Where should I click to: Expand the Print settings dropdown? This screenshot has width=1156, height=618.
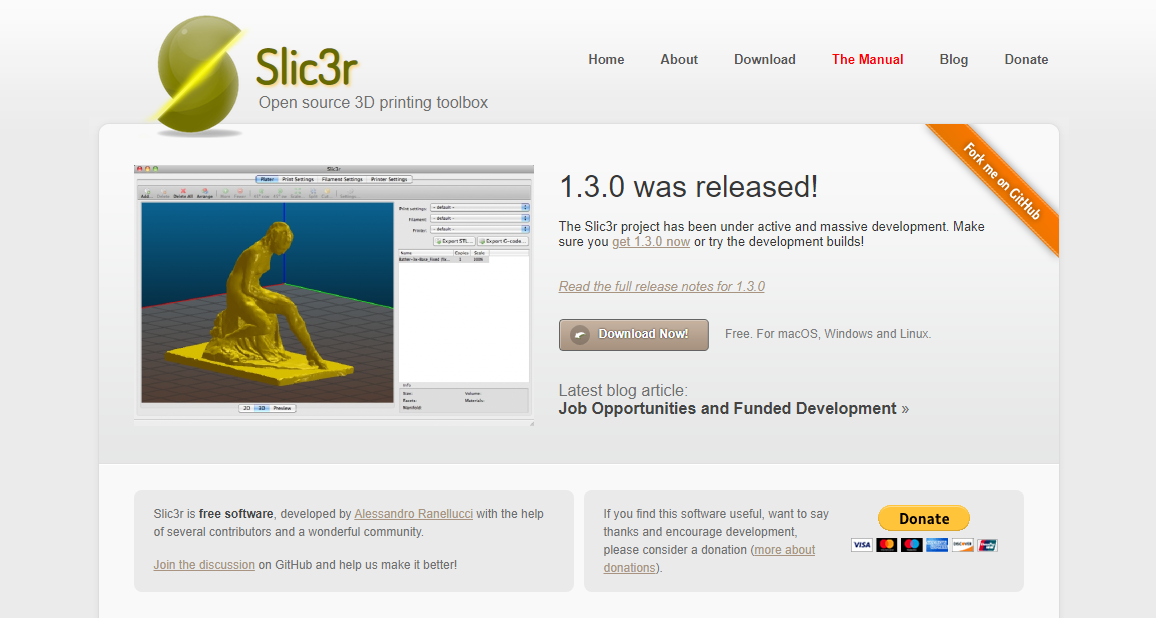pyautogui.click(x=479, y=208)
